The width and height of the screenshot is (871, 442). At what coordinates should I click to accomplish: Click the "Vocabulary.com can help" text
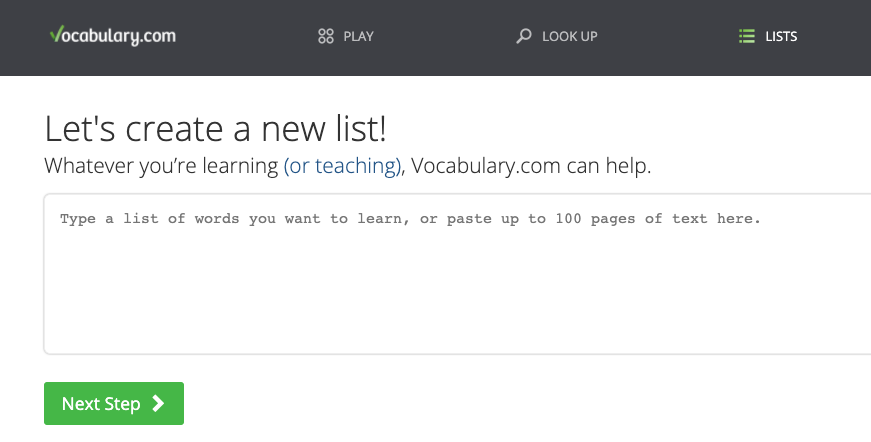click(x=531, y=166)
